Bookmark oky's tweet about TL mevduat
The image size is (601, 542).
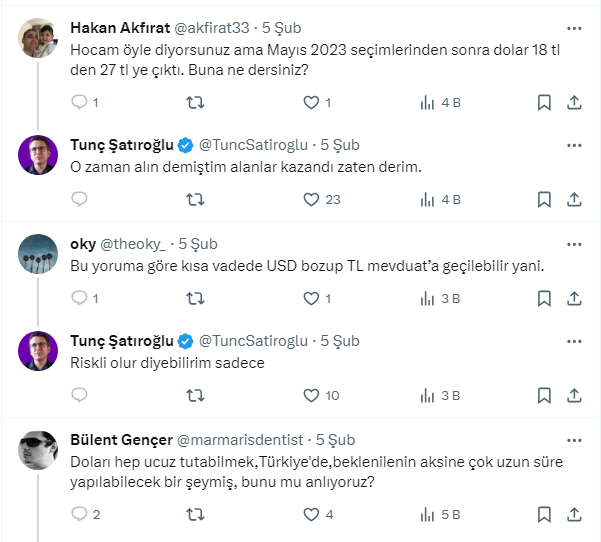tap(544, 297)
